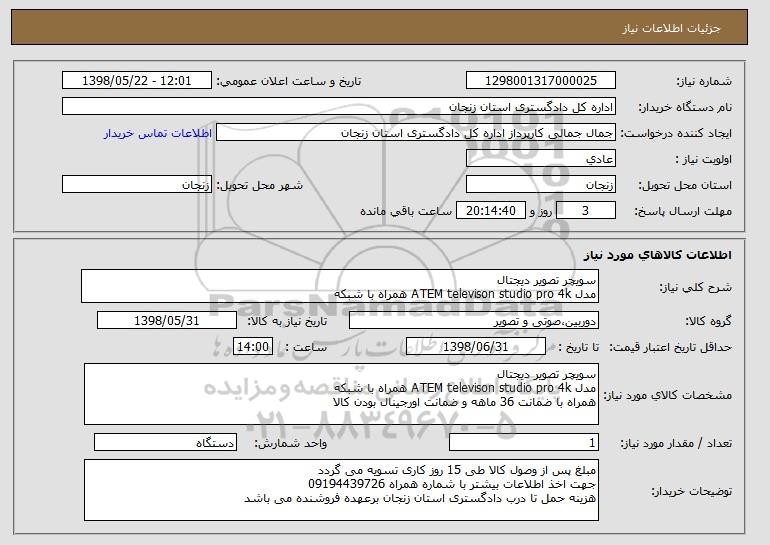Click the time field 14:00
Image resolution: width=770 pixels, height=545 pixels.
click(x=253, y=347)
